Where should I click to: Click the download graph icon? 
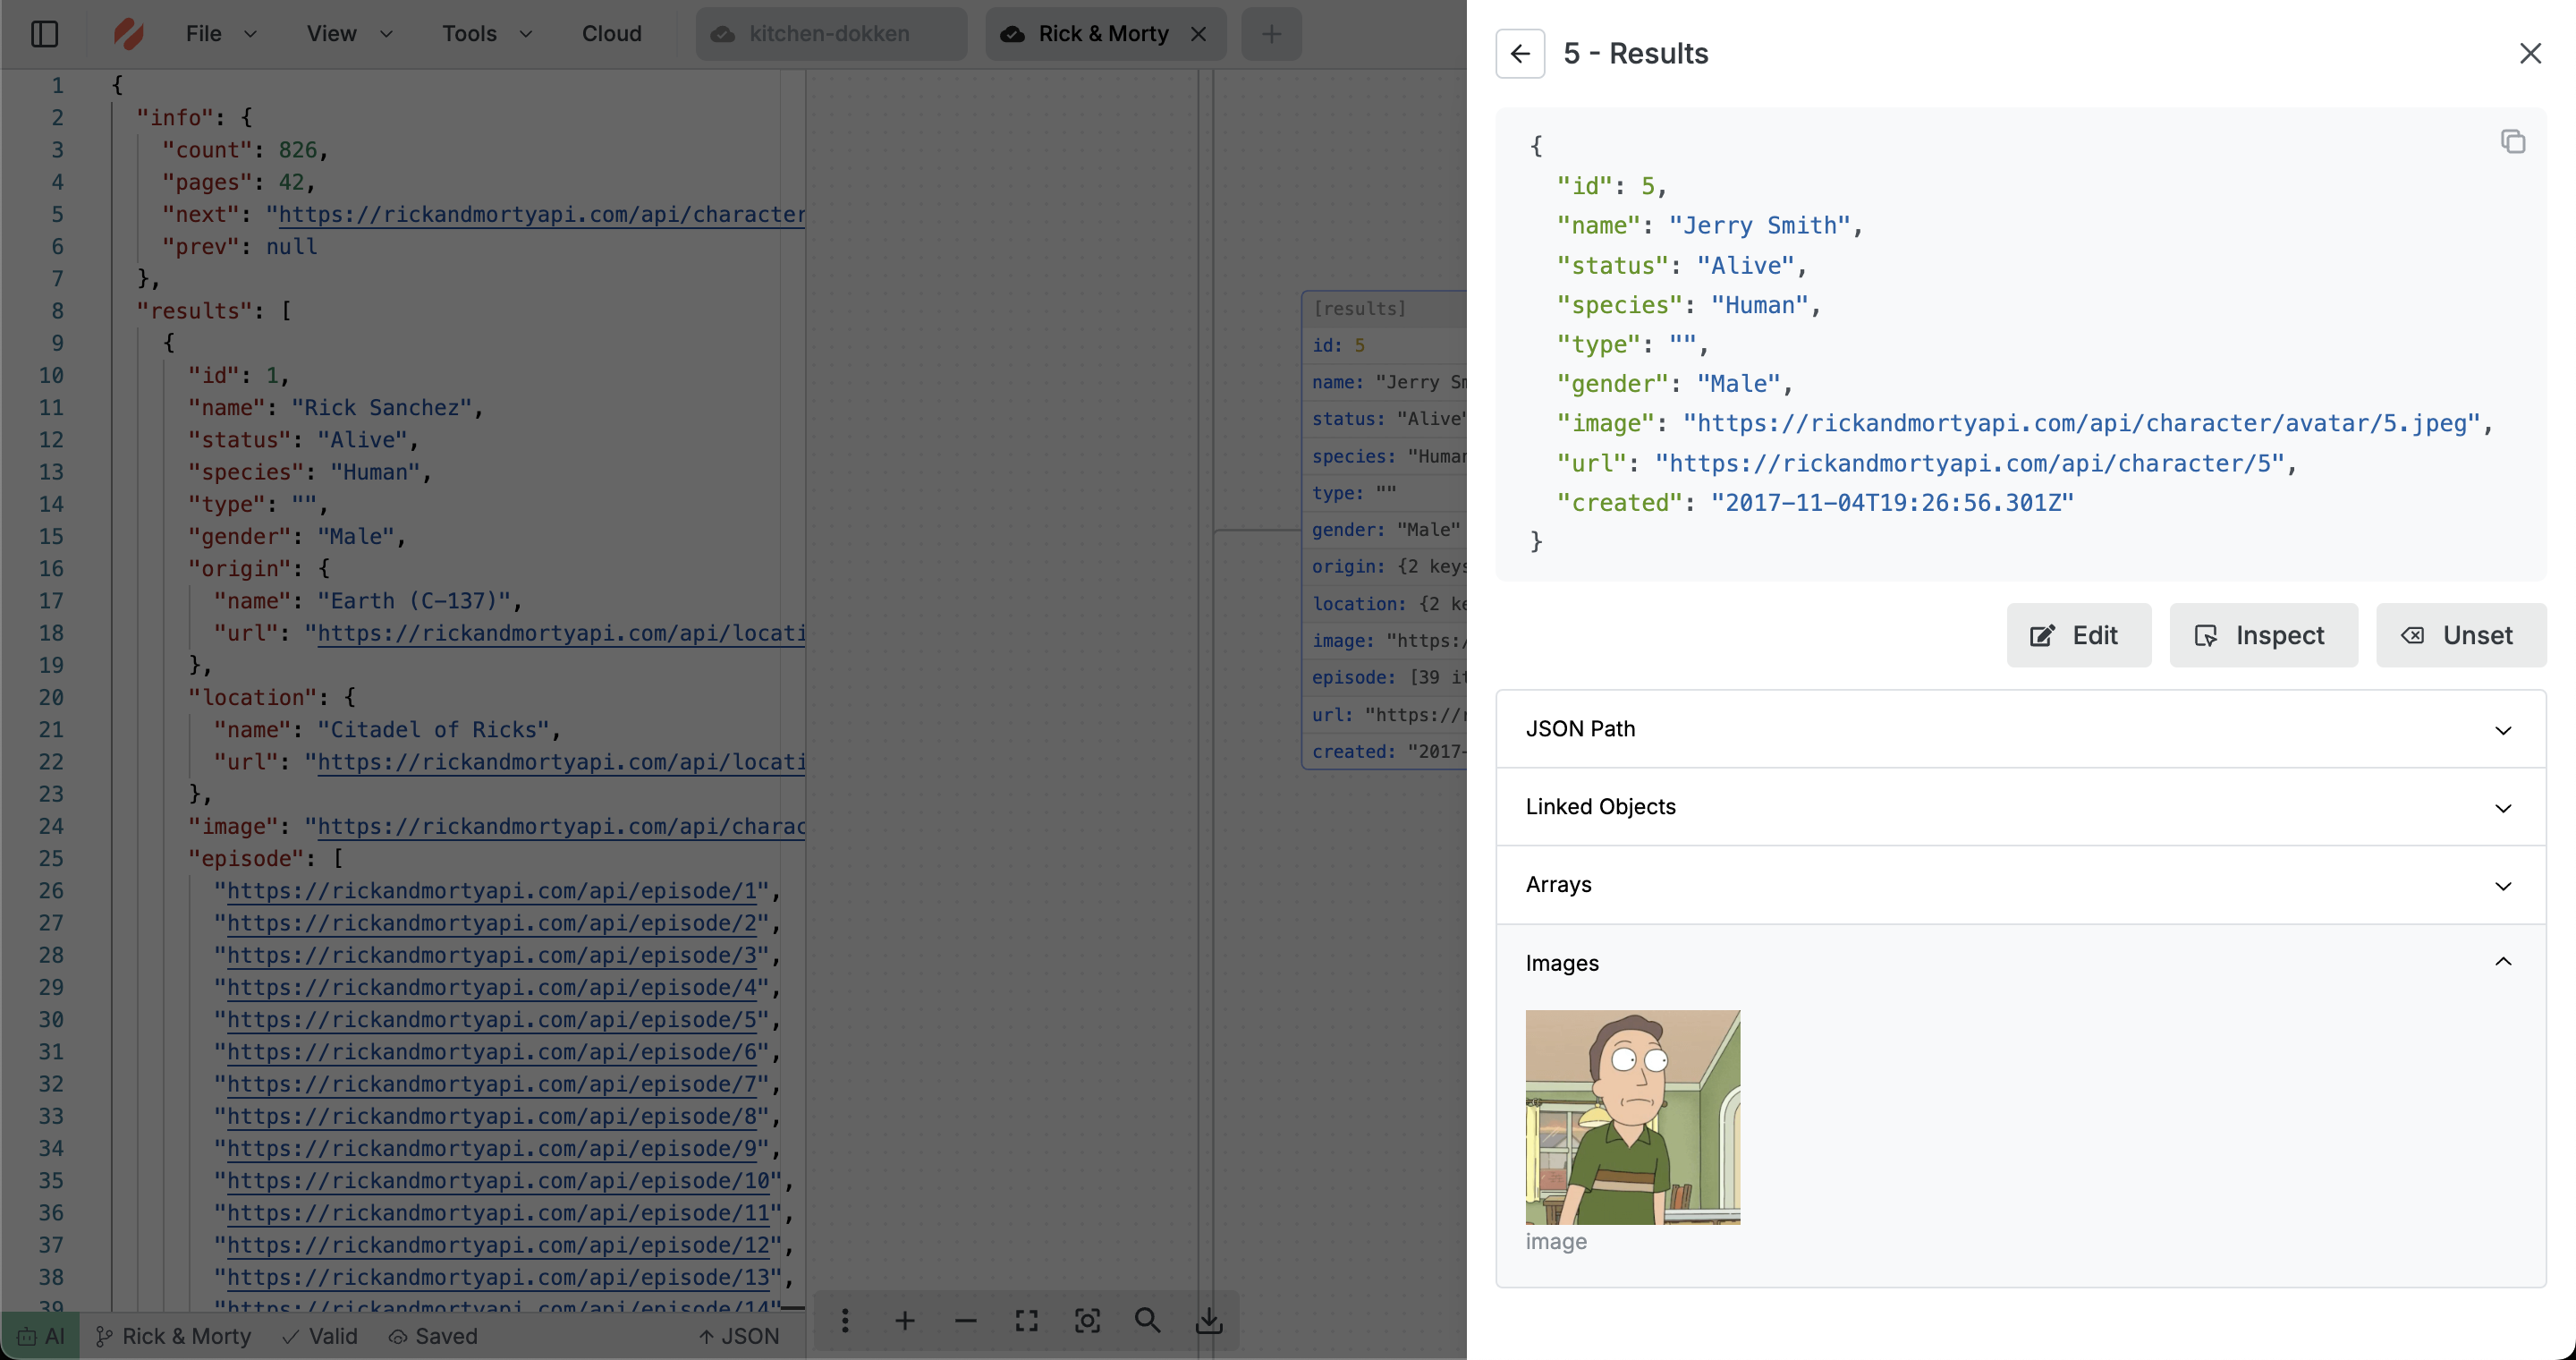(x=1209, y=1321)
